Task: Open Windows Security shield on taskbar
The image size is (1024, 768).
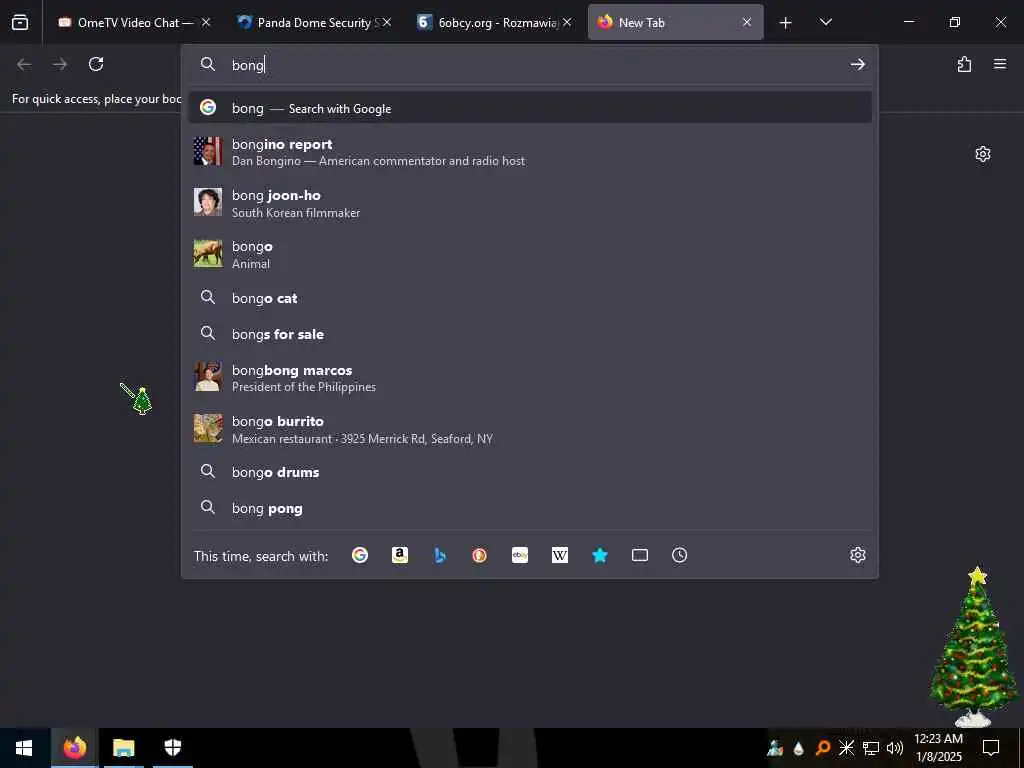Action: (x=172, y=748)
